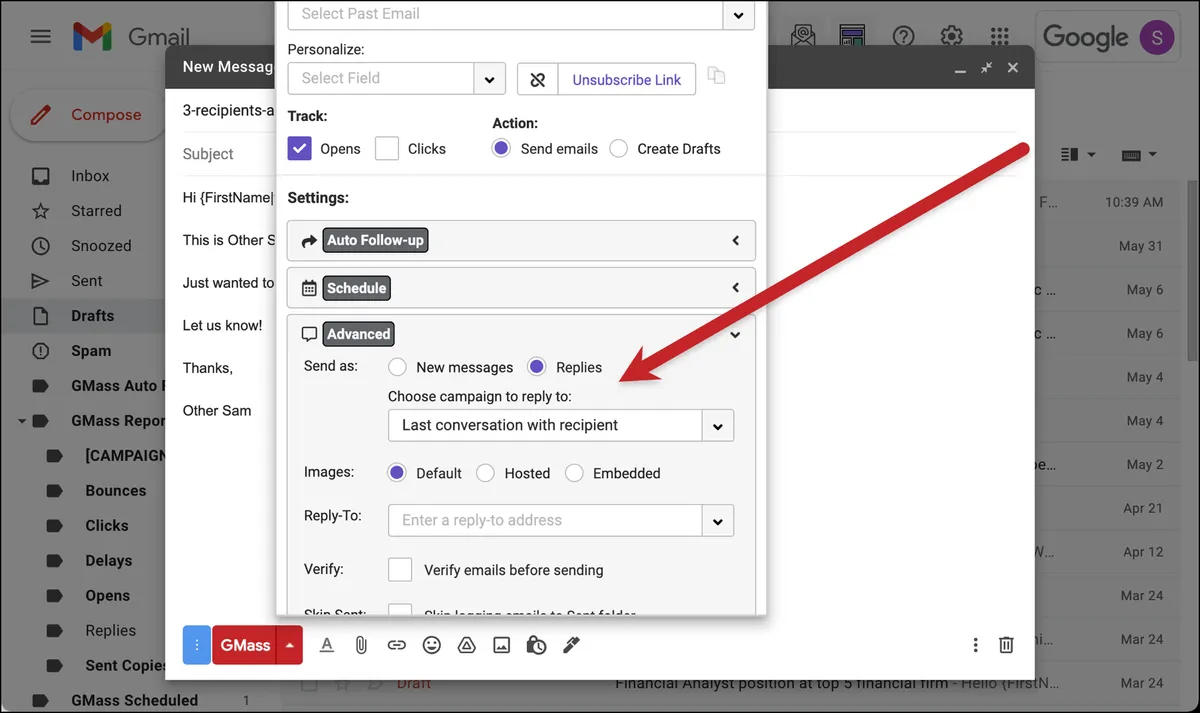Open the Clicks label in the sidebar
The image size is (1200, 713).
pyautogui.click(x=107, y=526)
